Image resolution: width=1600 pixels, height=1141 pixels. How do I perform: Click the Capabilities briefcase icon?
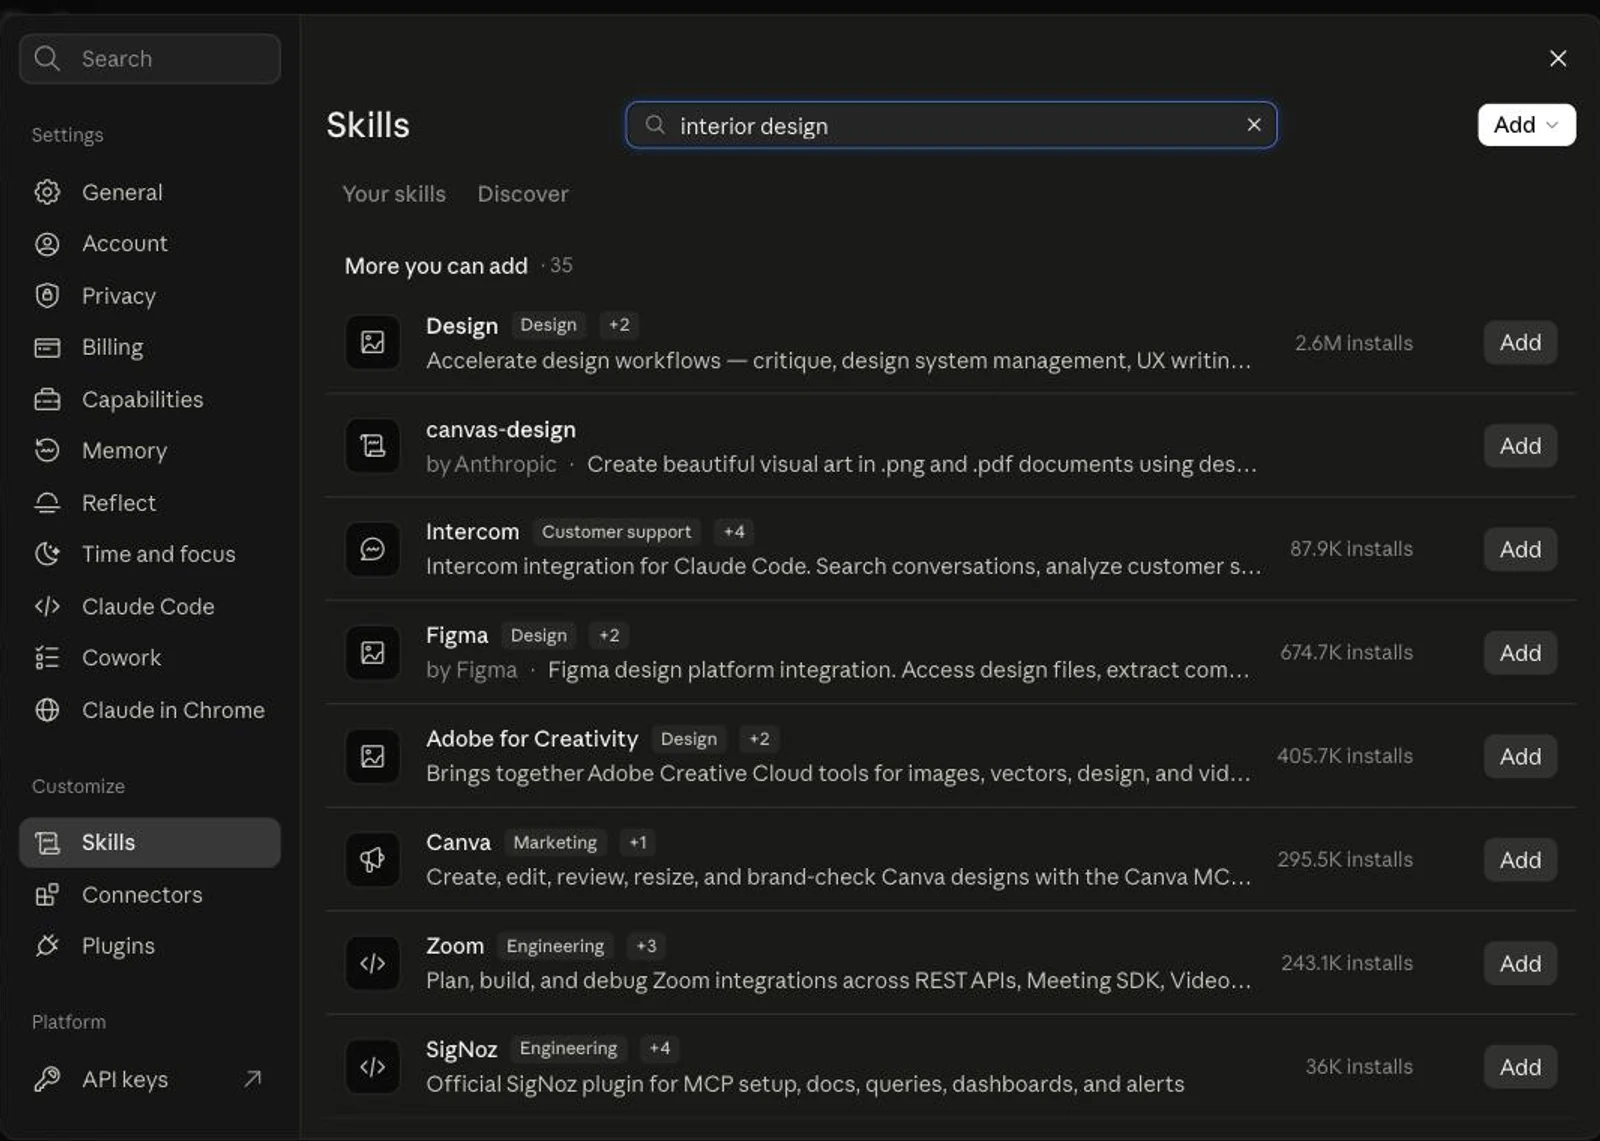[47, 399]
